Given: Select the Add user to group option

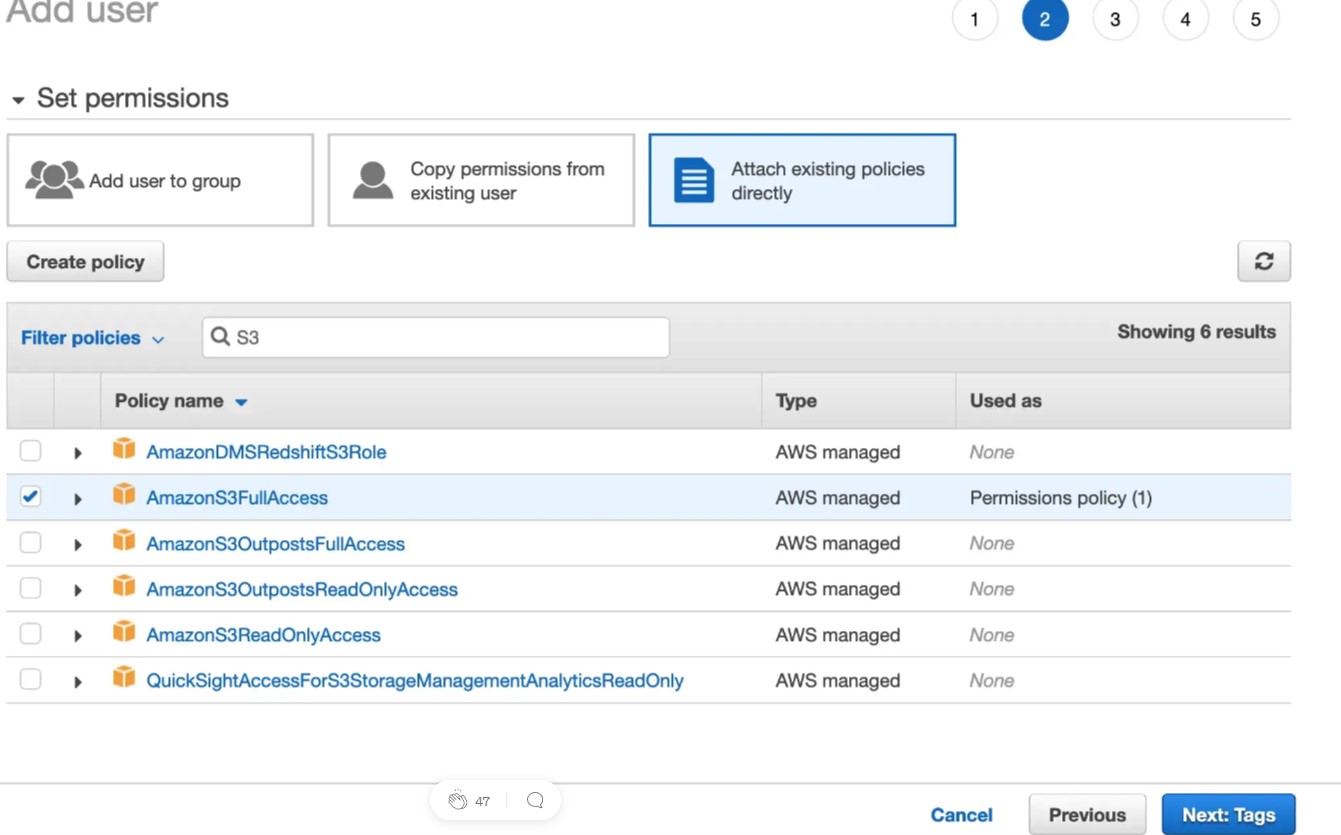Looking at the screenshot, I should click(160, 180).
